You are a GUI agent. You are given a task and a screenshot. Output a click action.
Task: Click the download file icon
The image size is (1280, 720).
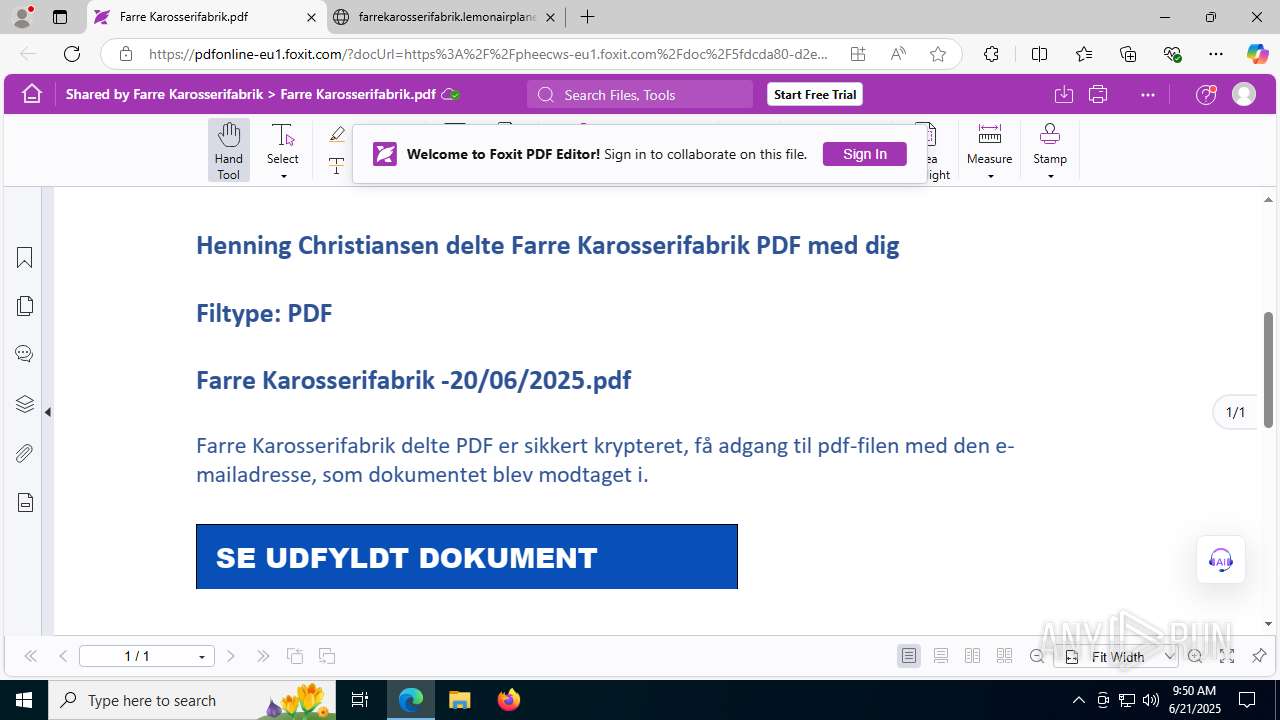pyautogui.click(x=1064, y=94)
